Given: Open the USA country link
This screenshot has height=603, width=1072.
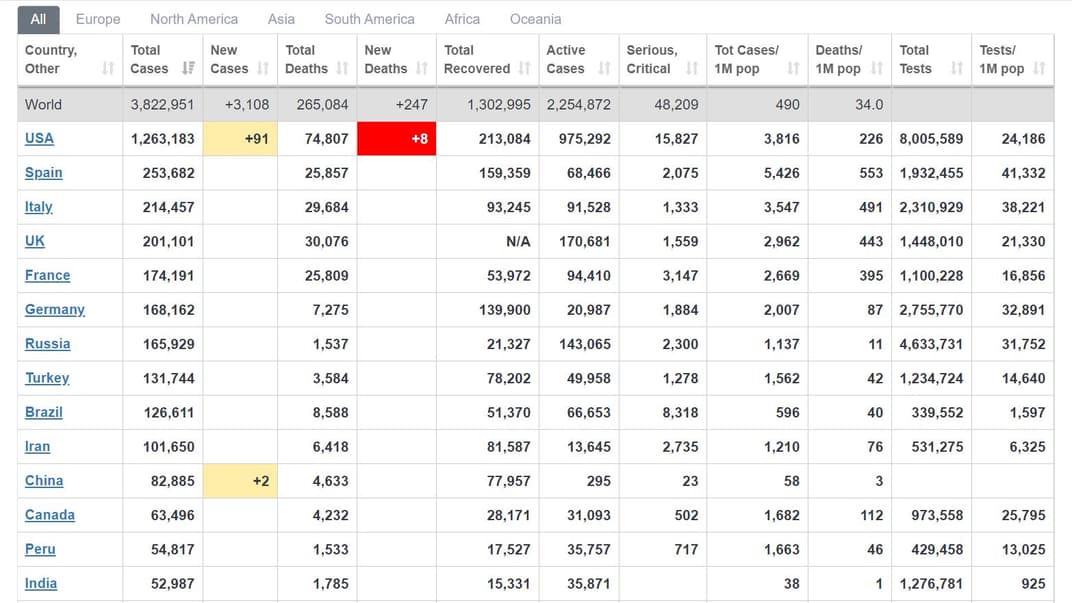Looking at the screenshot, I should [39, 138].
